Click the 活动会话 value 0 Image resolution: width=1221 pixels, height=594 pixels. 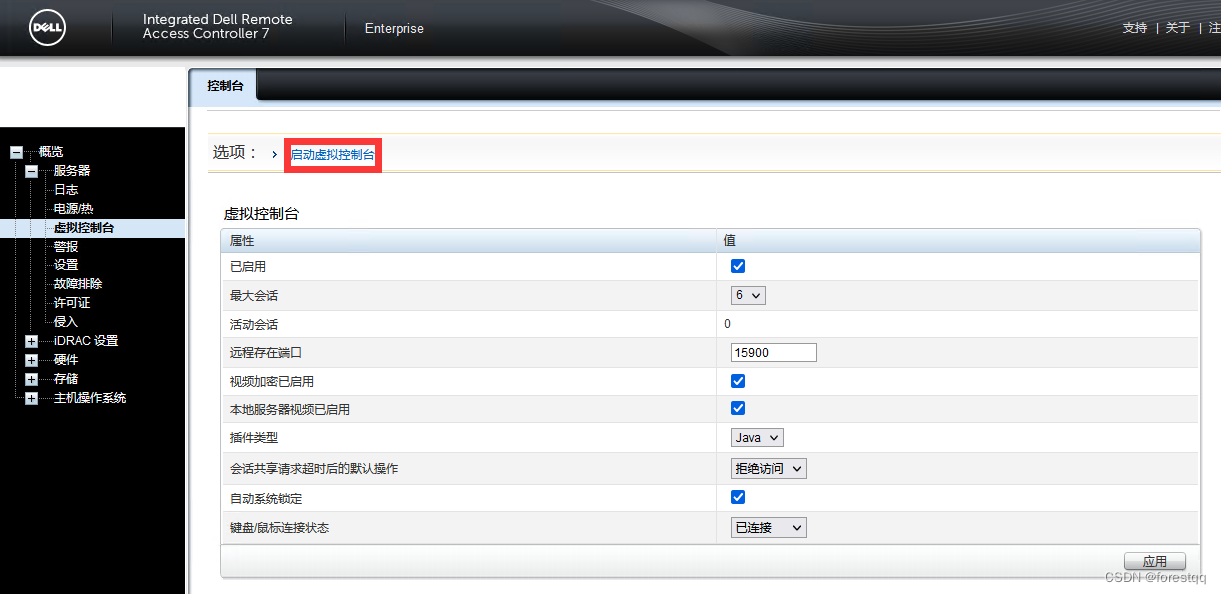[x=727, y=324]
